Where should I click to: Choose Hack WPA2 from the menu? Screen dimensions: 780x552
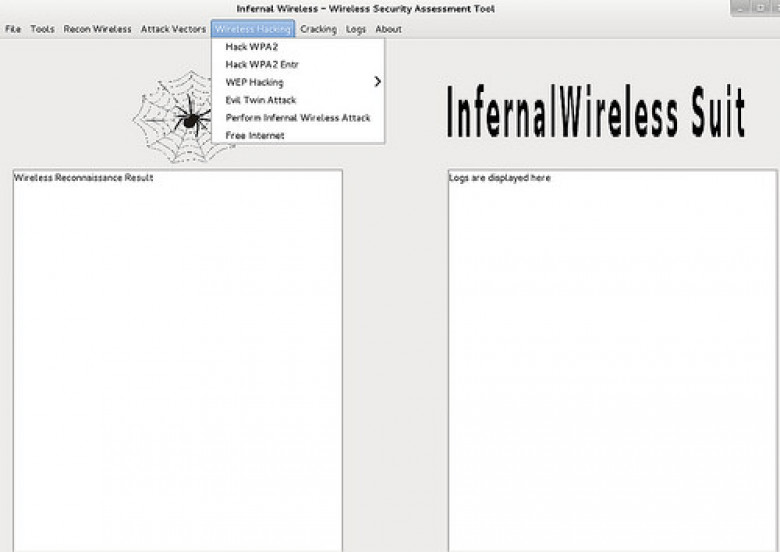coord(298,47)
